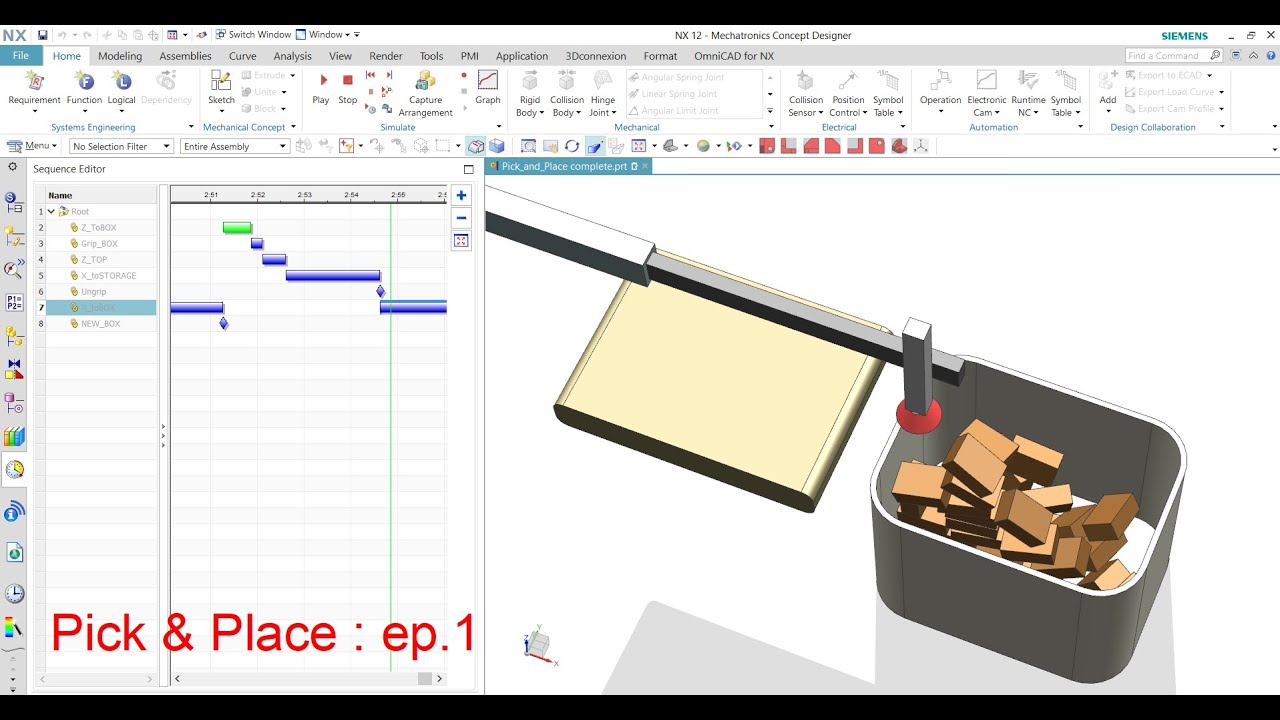Viewport: 1280px width, 720px height.
Task: Click the Requirement icon in Systems Engineering
Action: [34, 82]
